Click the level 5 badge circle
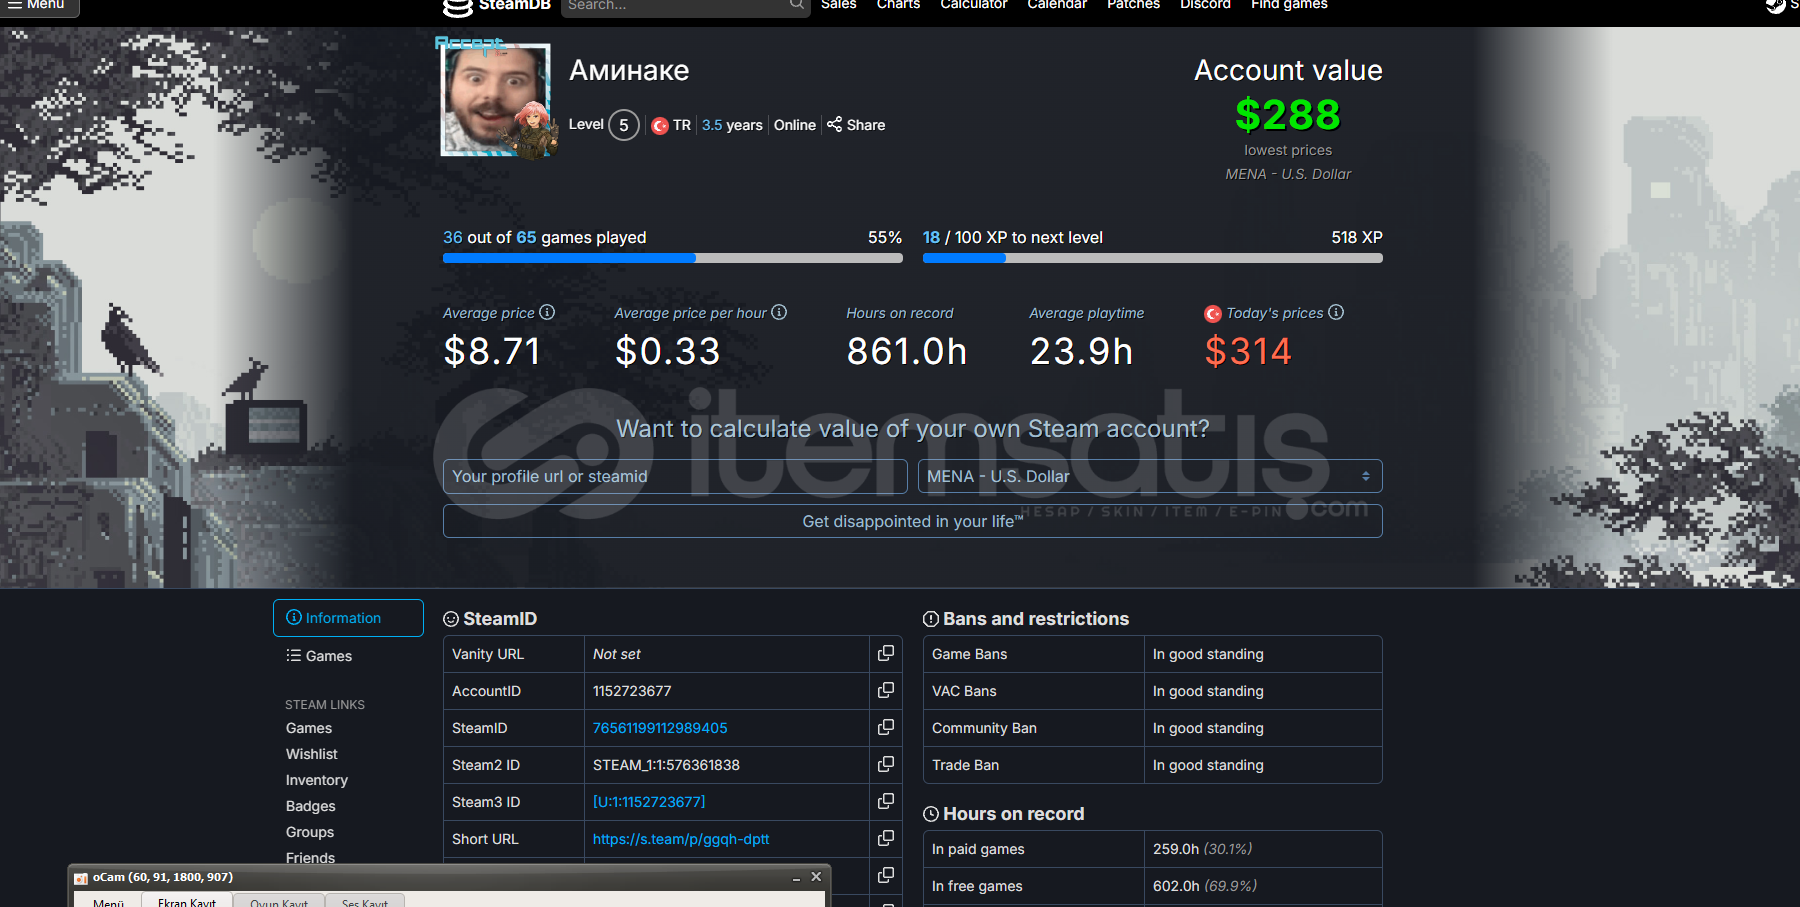This screenshot has width=1800, height=907. click(624, 125)
